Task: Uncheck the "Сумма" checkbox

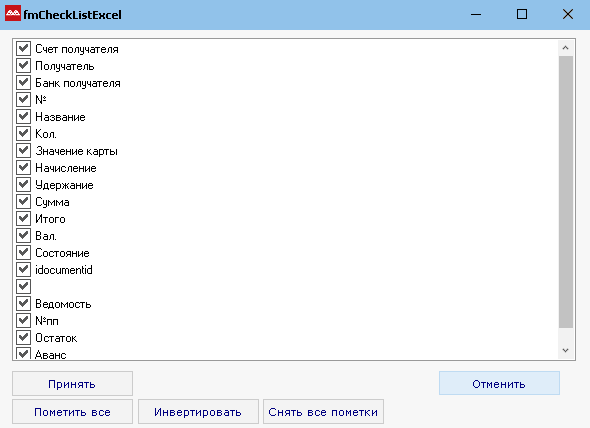Action: 23,201
